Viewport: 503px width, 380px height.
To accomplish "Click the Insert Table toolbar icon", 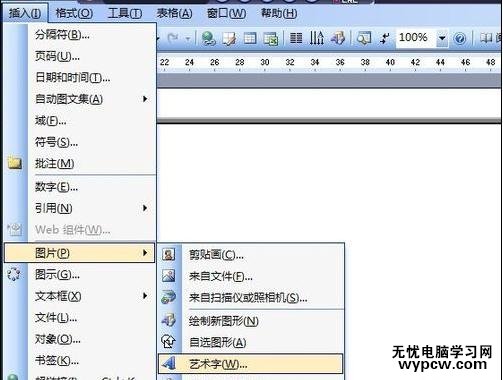I will coord(250,38).
